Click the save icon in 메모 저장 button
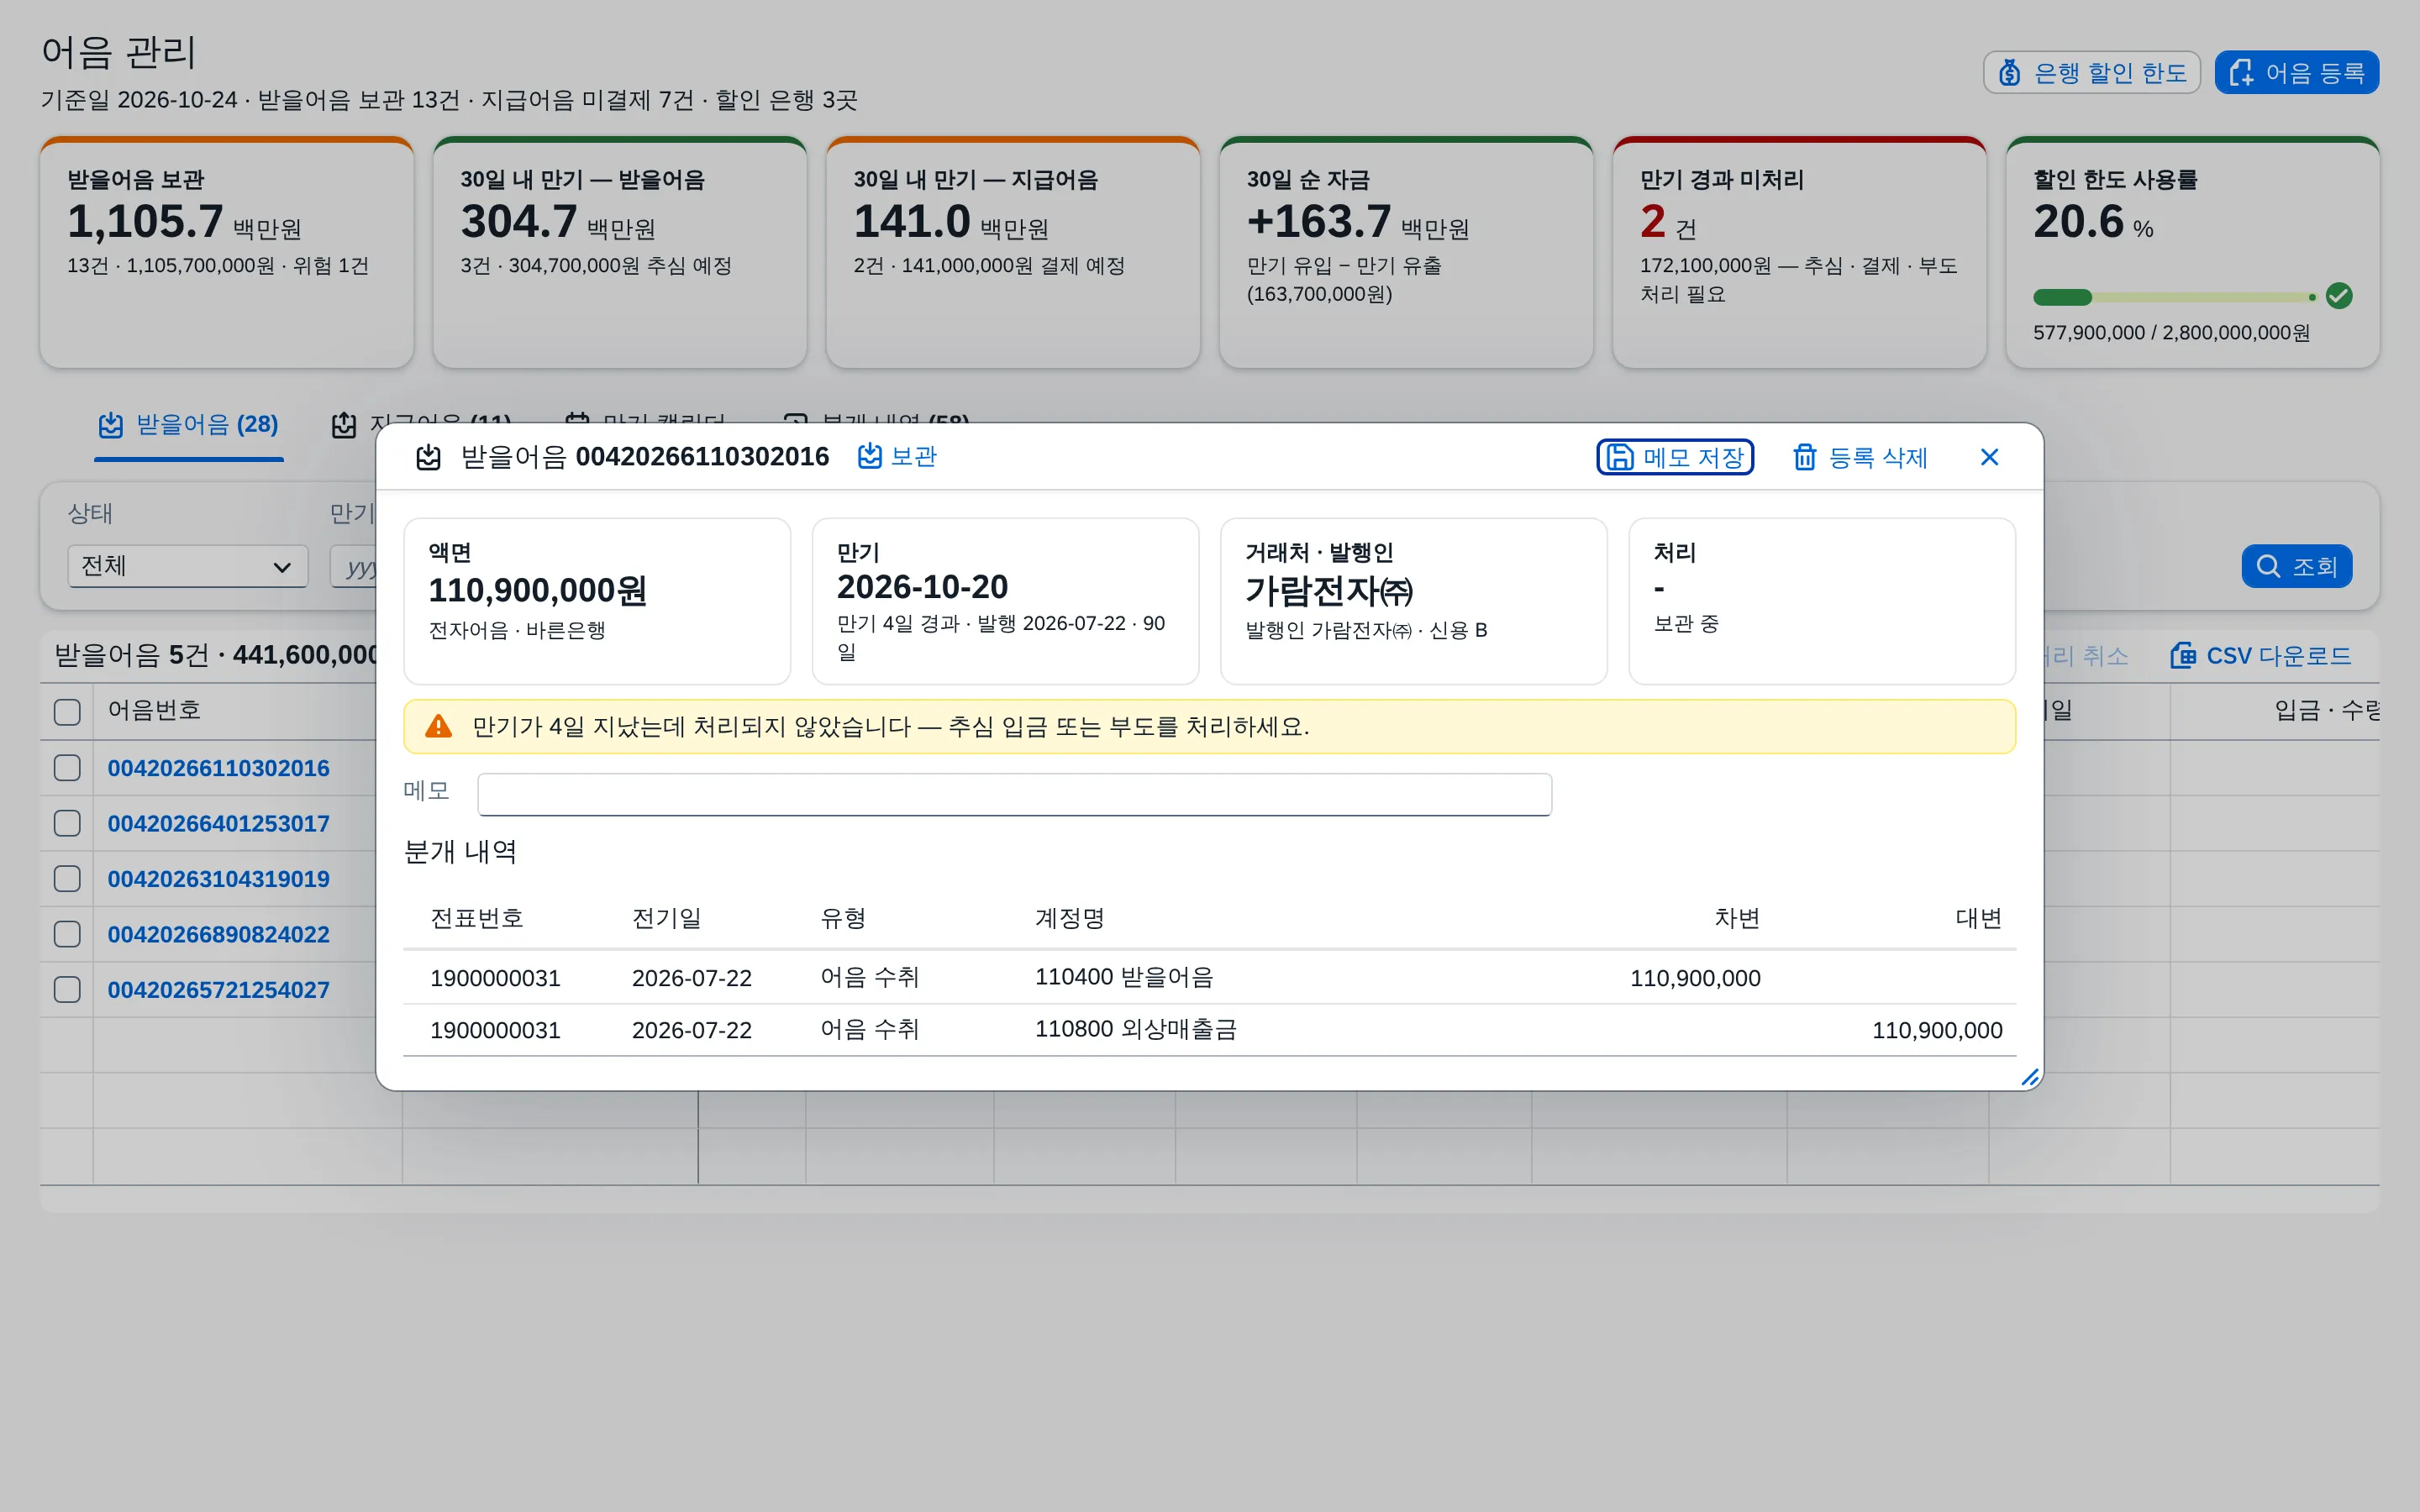This screenshot has width=2420, height=1512. point(1619,457)
